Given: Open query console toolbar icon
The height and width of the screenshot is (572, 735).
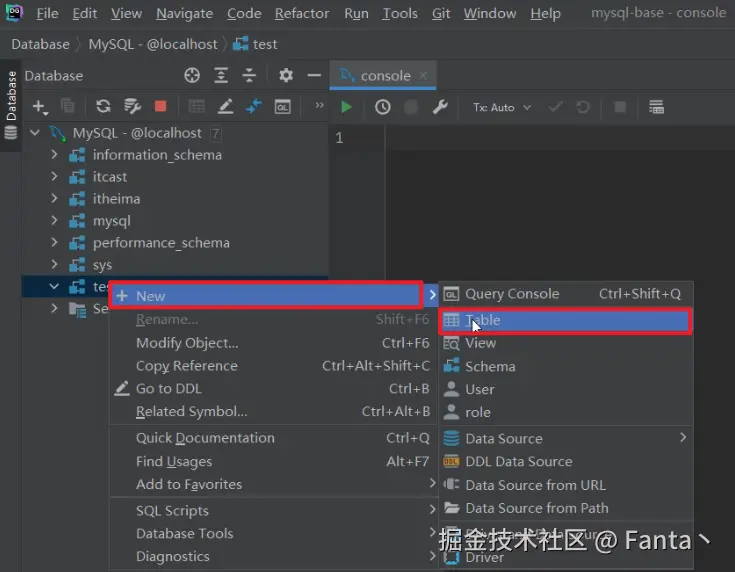Looking at the screenshot, I should click(283, 107).
